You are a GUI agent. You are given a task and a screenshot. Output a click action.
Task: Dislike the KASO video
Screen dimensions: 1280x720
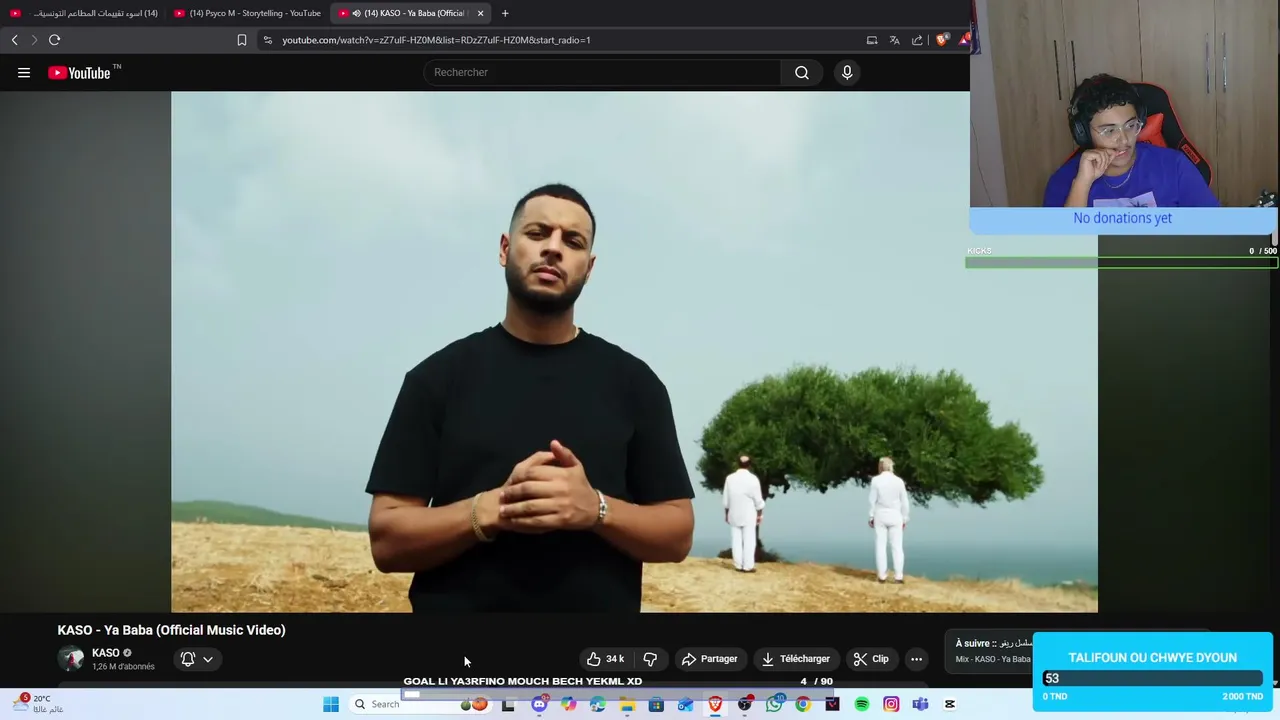(650, 659)
